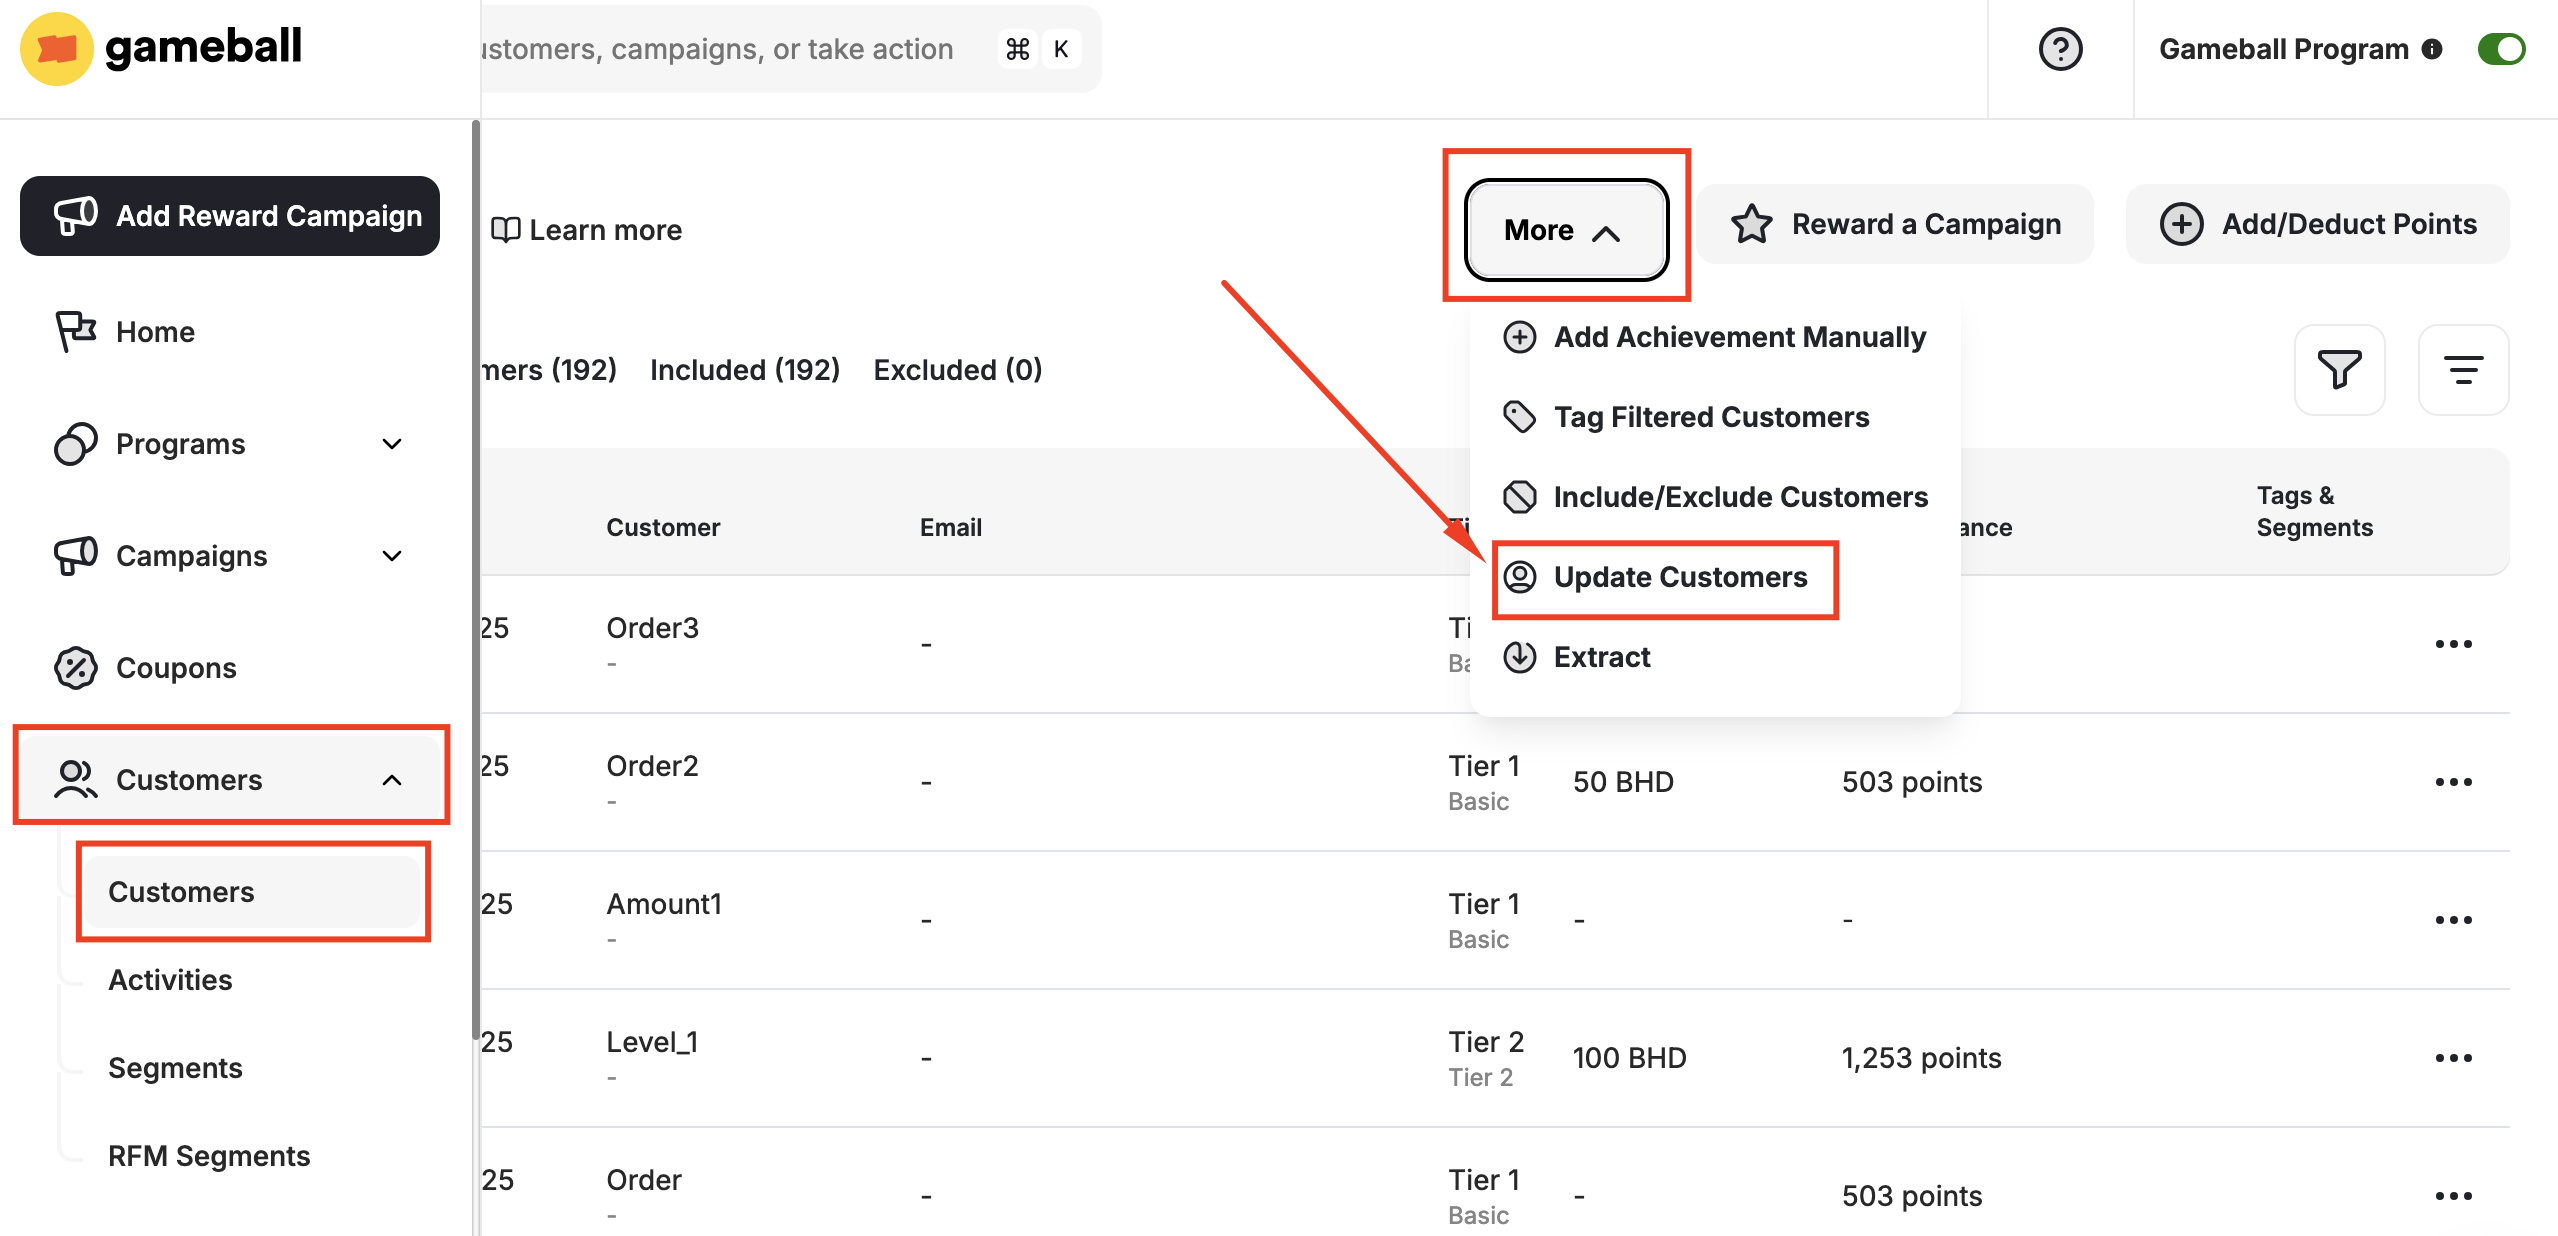
Task: Go to Home in sidebar
Action: pos(155,332)
